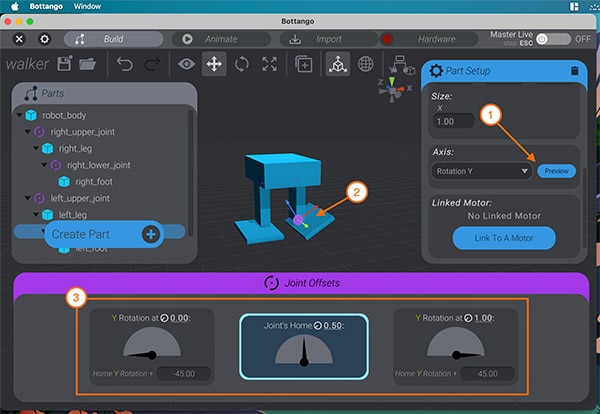Click the redo arrow
The image size is (600, 414).
(151, 64)
